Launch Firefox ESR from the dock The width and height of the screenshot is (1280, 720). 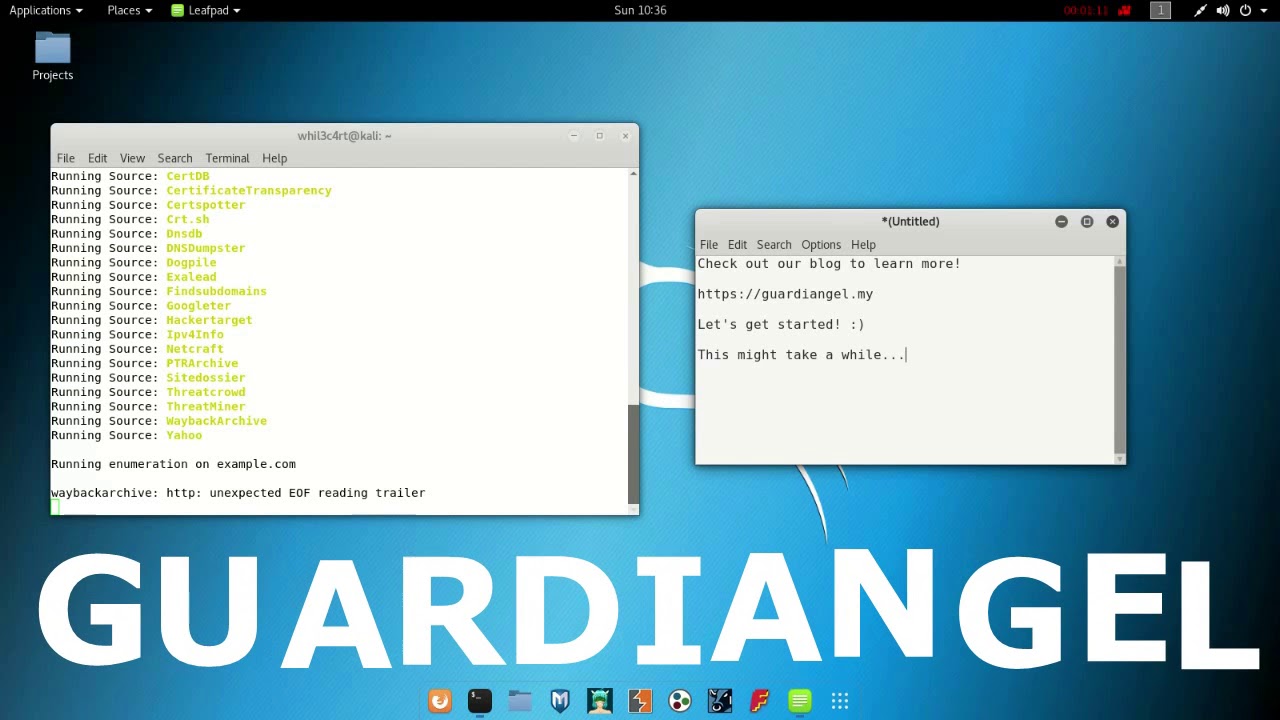(440, 701)
